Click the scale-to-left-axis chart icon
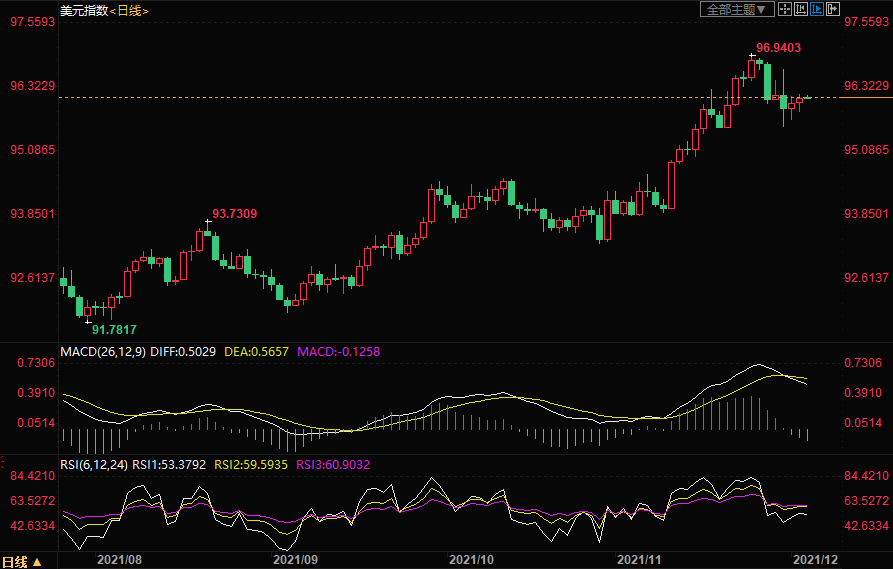 click(801, 9)
